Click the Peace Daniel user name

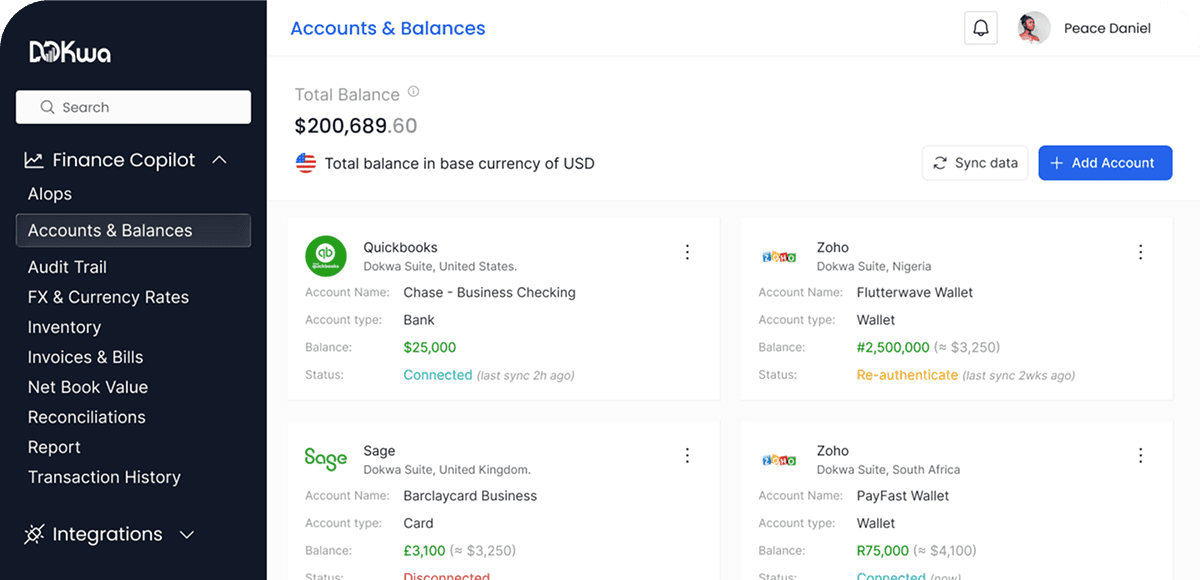coord(1107,28)
